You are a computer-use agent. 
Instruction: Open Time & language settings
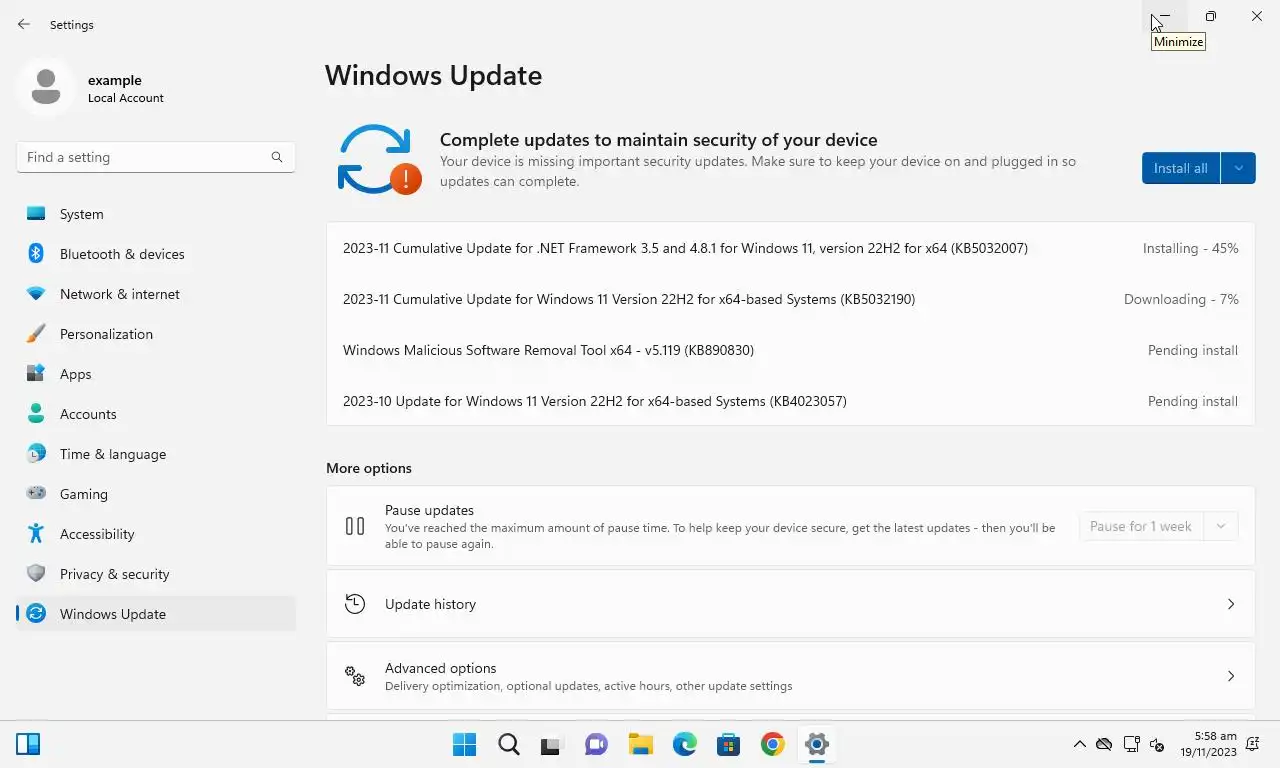tap(156, 454)
